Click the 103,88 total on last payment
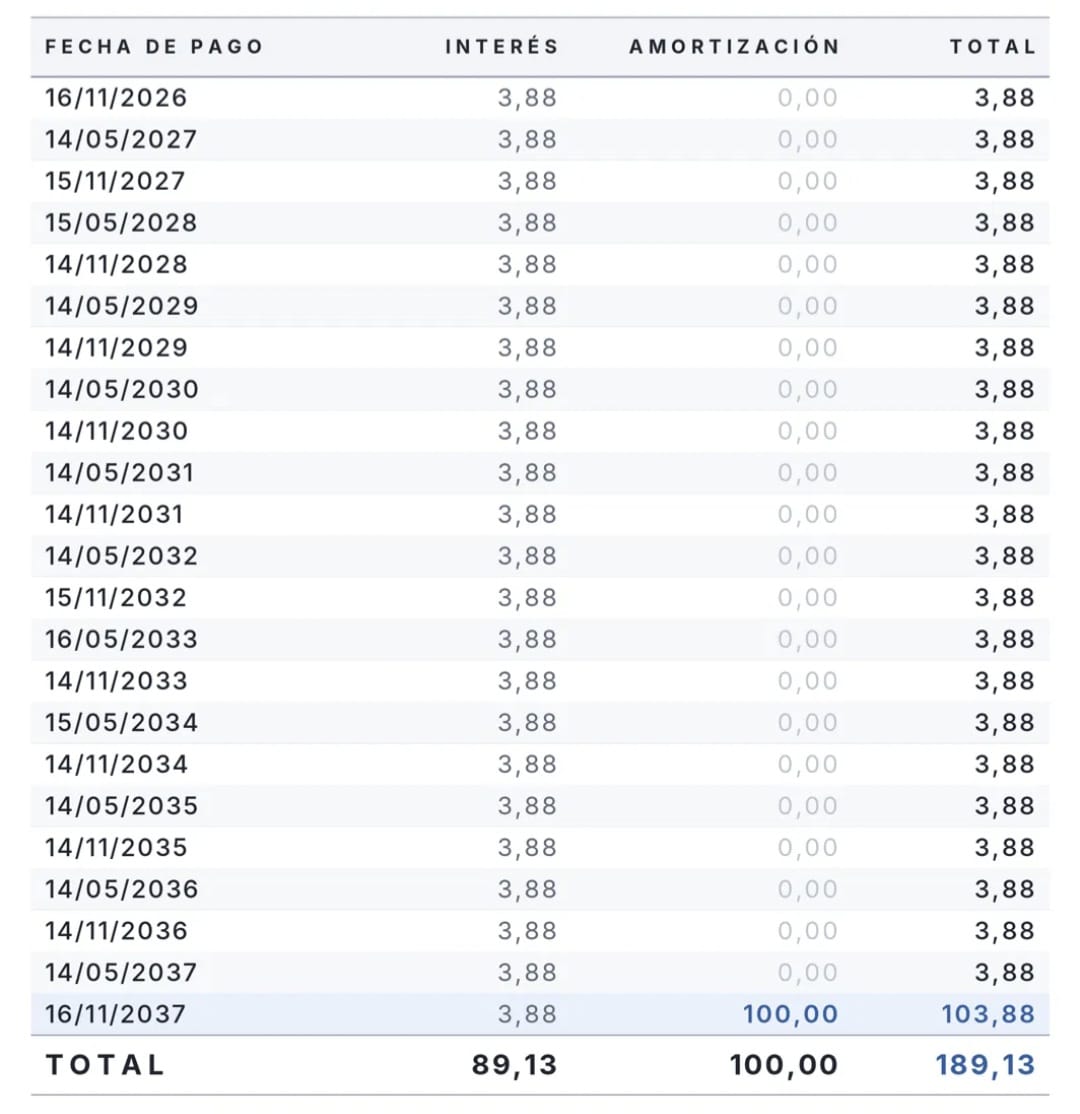Screen dimensions: 1080x1114 [x=988, y=1015]
